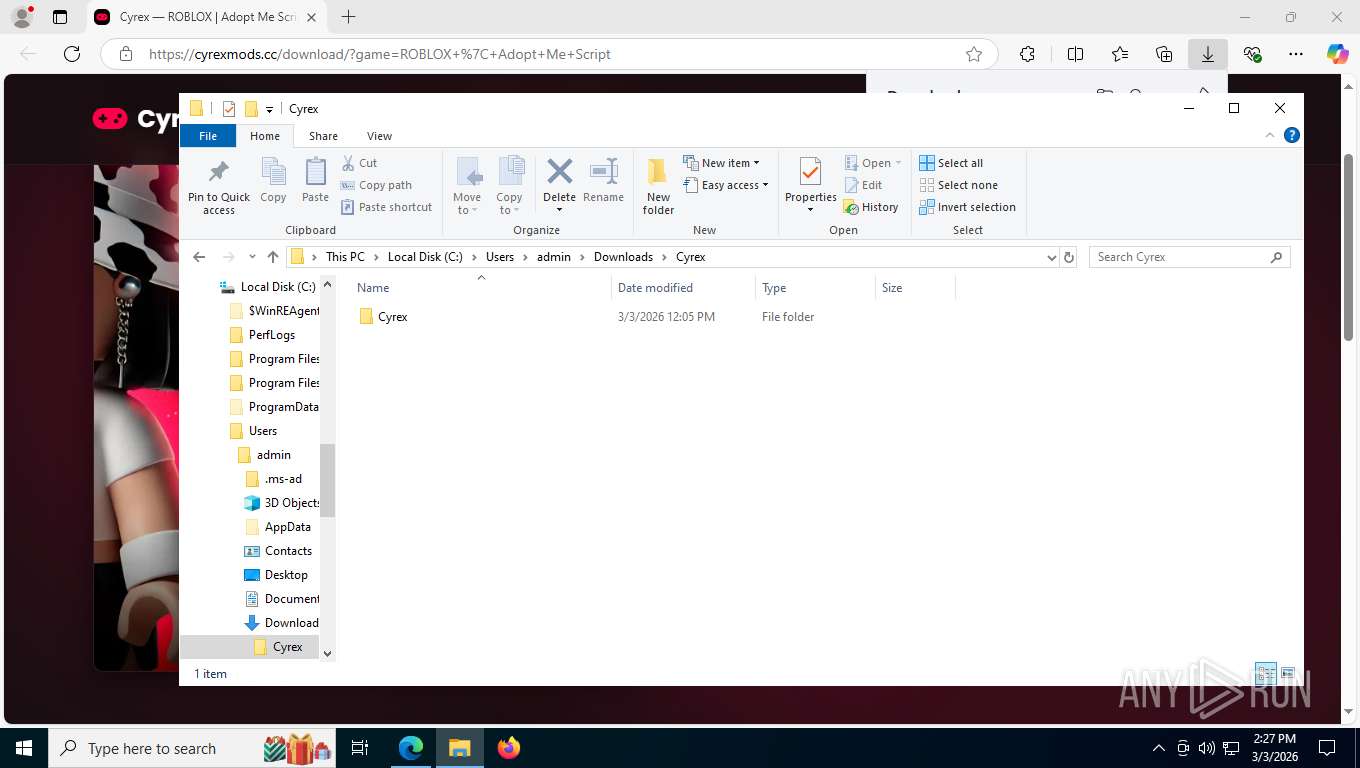Screen dimensions: 1360x768
Task: Refresh the Cyrex folder view
Action: tap(1069, 257)
